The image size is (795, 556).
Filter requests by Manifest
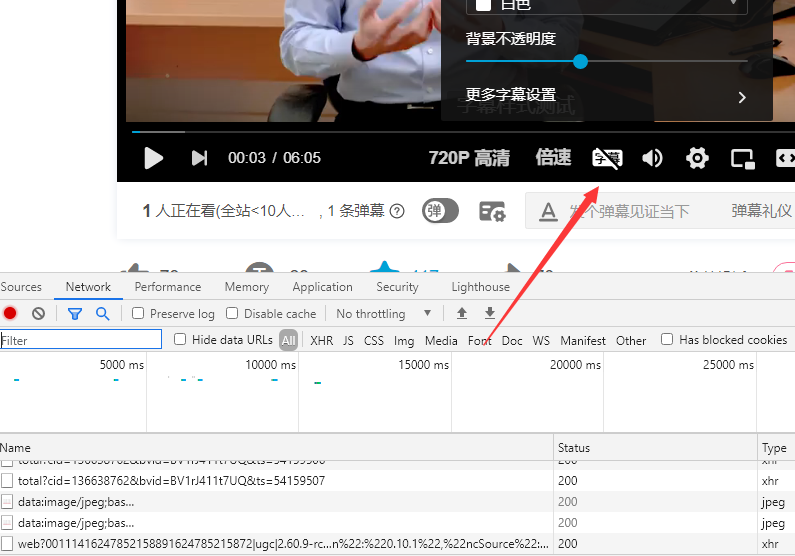point(583,341)
